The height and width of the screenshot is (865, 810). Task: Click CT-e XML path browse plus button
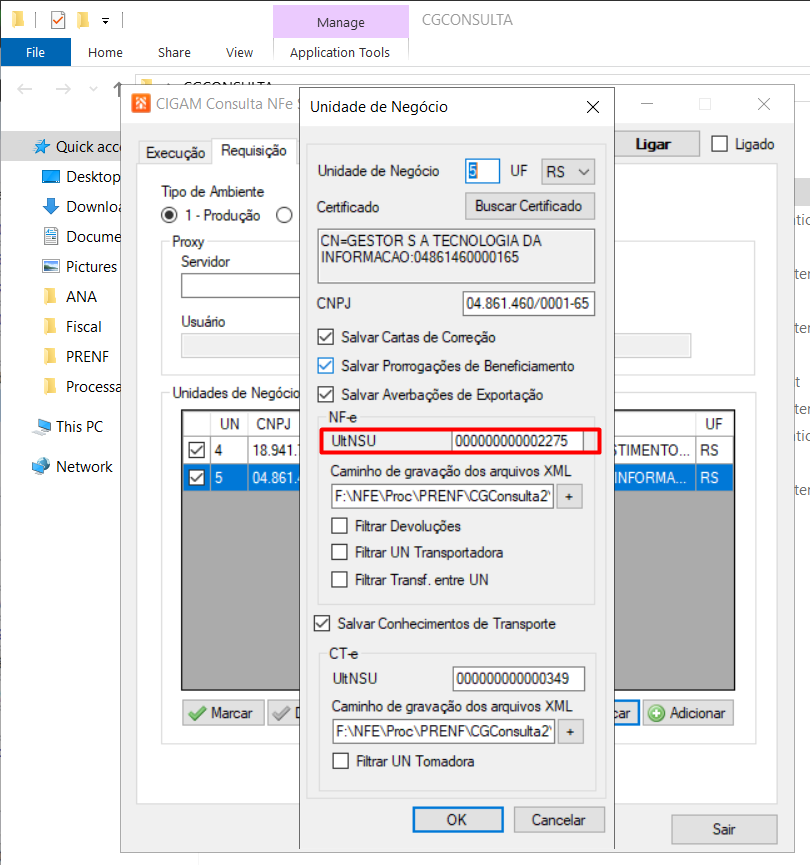click(x=570, y=731)
